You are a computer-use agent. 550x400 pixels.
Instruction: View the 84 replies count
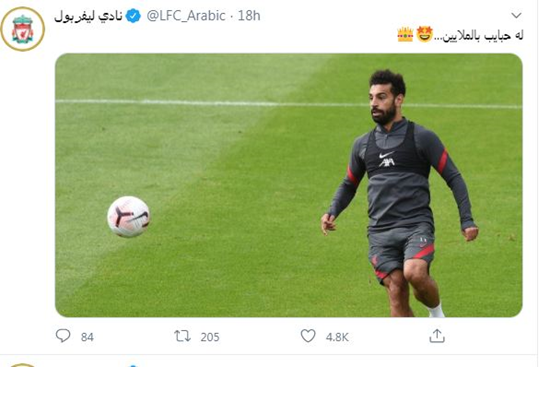(87, 337)
